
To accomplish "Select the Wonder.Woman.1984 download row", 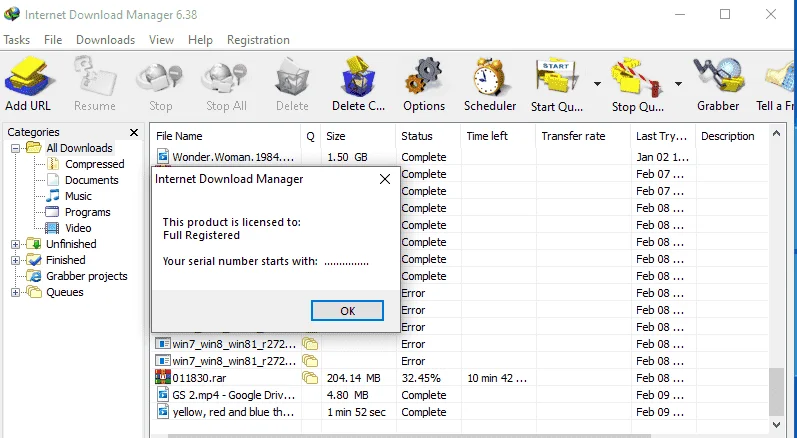I will (459, 157).
